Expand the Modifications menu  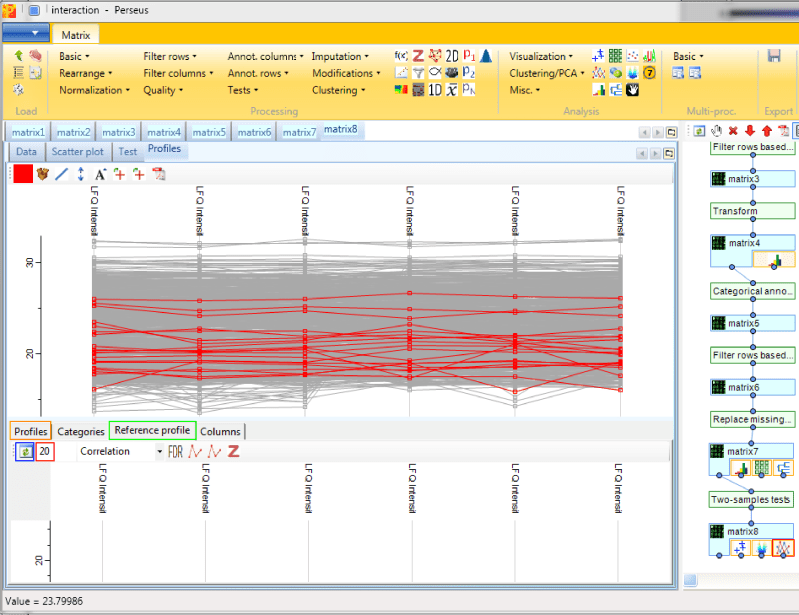(x=347, y=73)
